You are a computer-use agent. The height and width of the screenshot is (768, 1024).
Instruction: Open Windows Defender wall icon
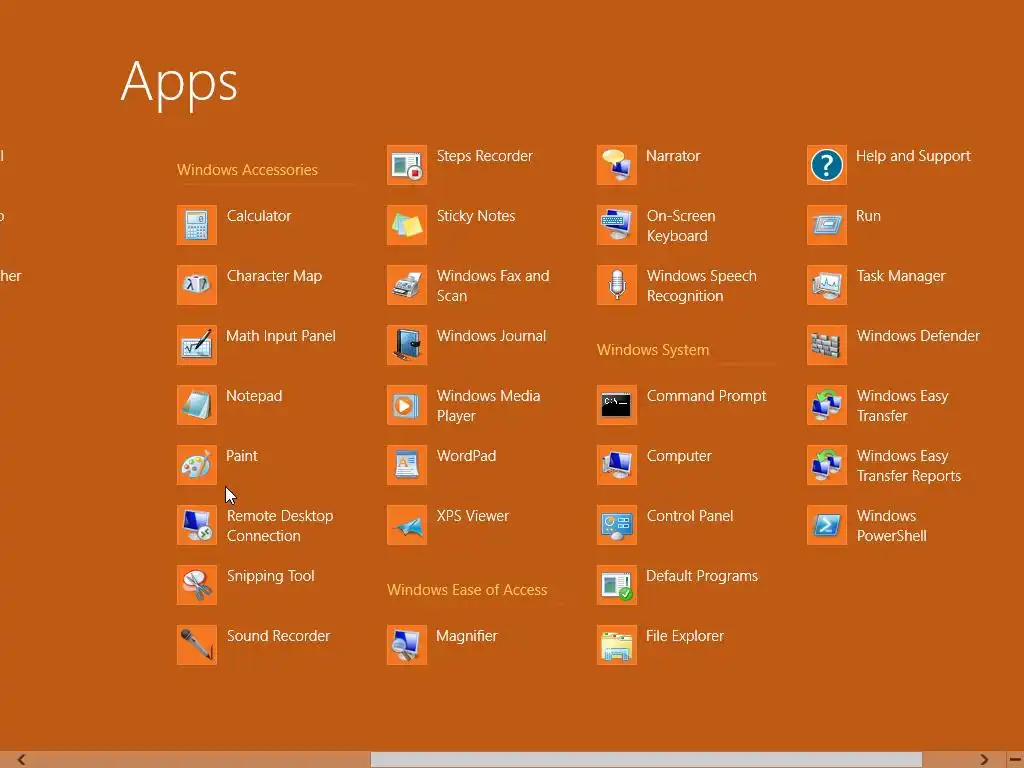827,345
